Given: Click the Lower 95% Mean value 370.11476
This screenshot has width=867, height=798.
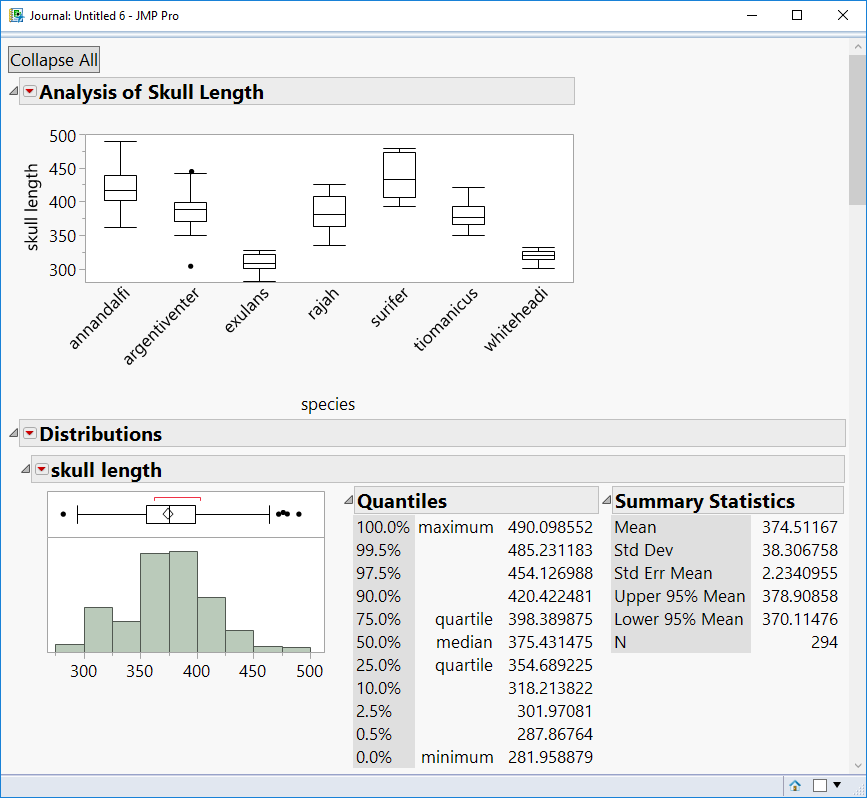Looking at the screenshot, I should click(800, 619).
